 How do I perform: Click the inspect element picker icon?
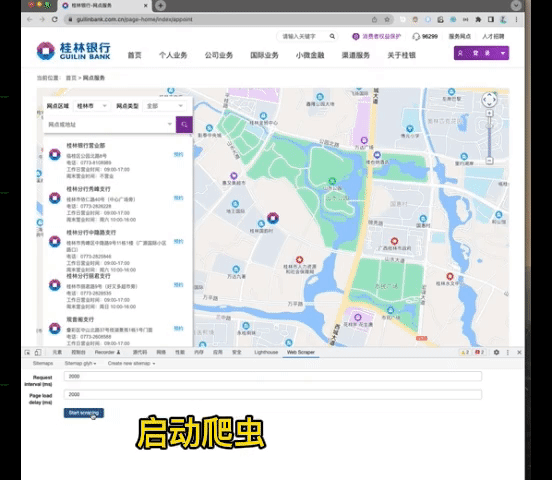[27, 352]
